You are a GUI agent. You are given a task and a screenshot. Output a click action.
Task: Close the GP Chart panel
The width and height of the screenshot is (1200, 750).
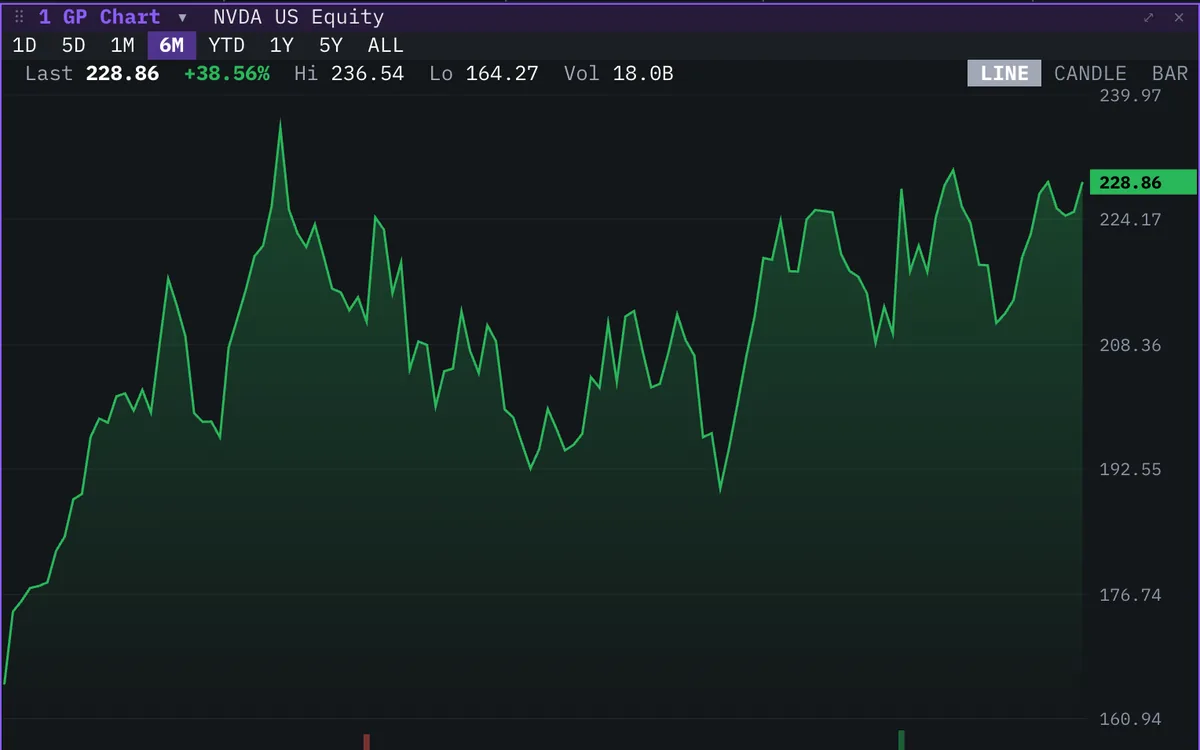coord(1177,17)
